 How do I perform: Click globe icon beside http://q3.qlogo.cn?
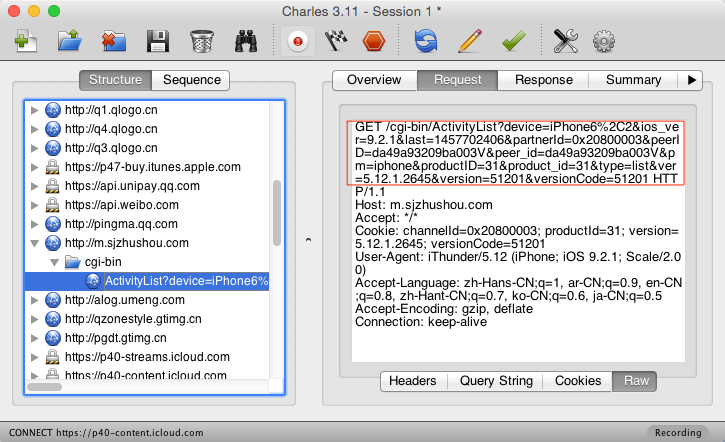53,148
